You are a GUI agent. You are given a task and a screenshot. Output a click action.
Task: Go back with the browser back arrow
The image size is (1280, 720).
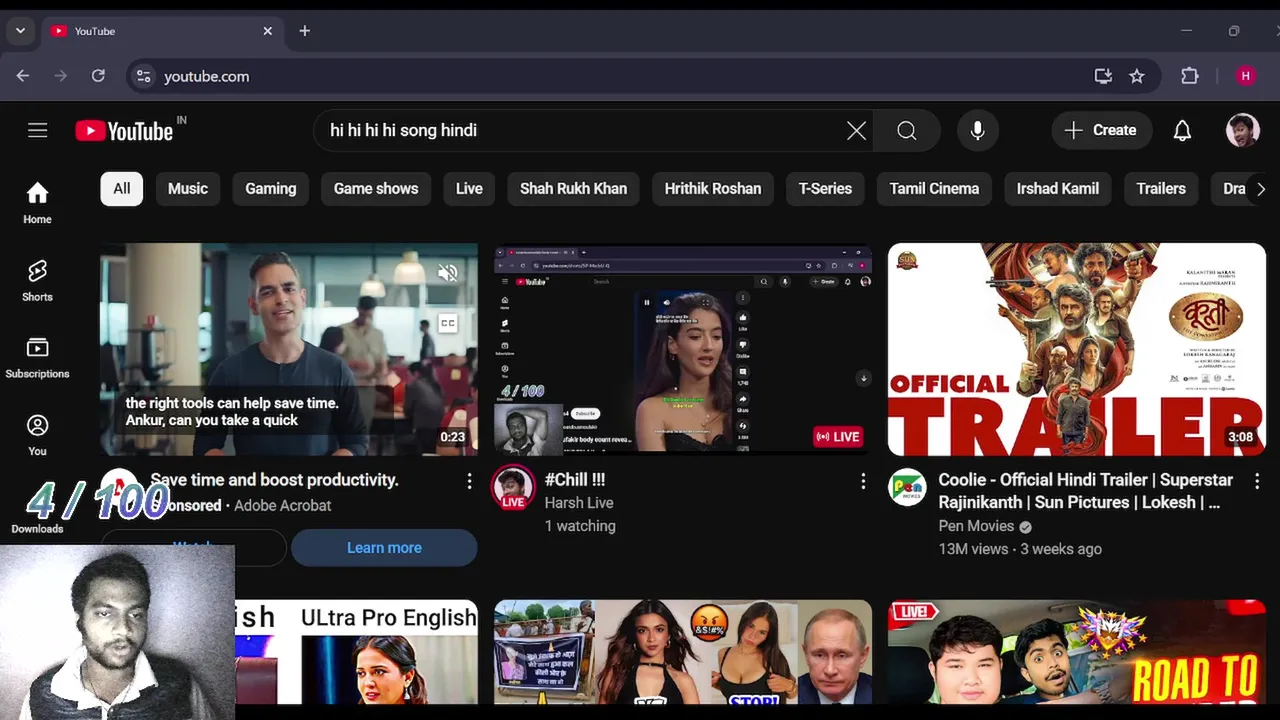(23, 76)
